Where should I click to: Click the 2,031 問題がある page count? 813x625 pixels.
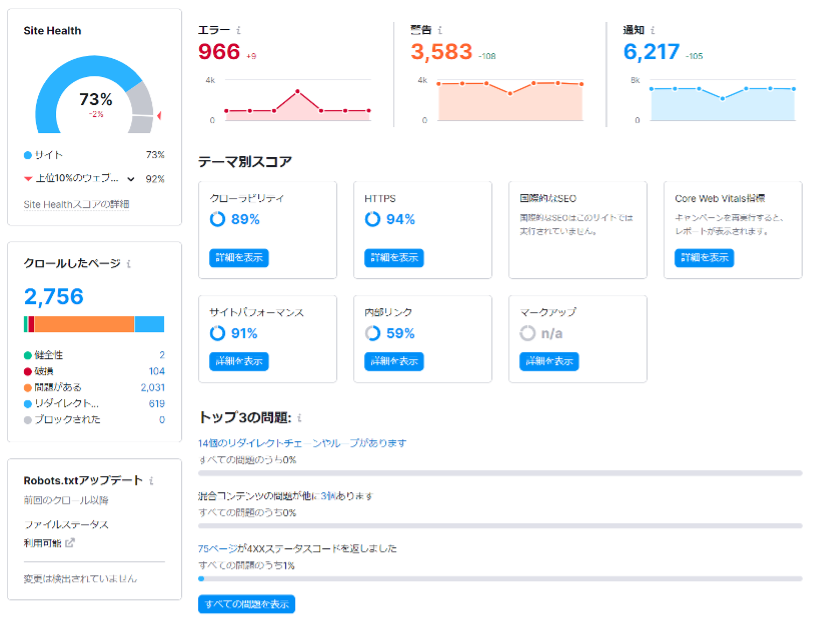coord(152,387)
